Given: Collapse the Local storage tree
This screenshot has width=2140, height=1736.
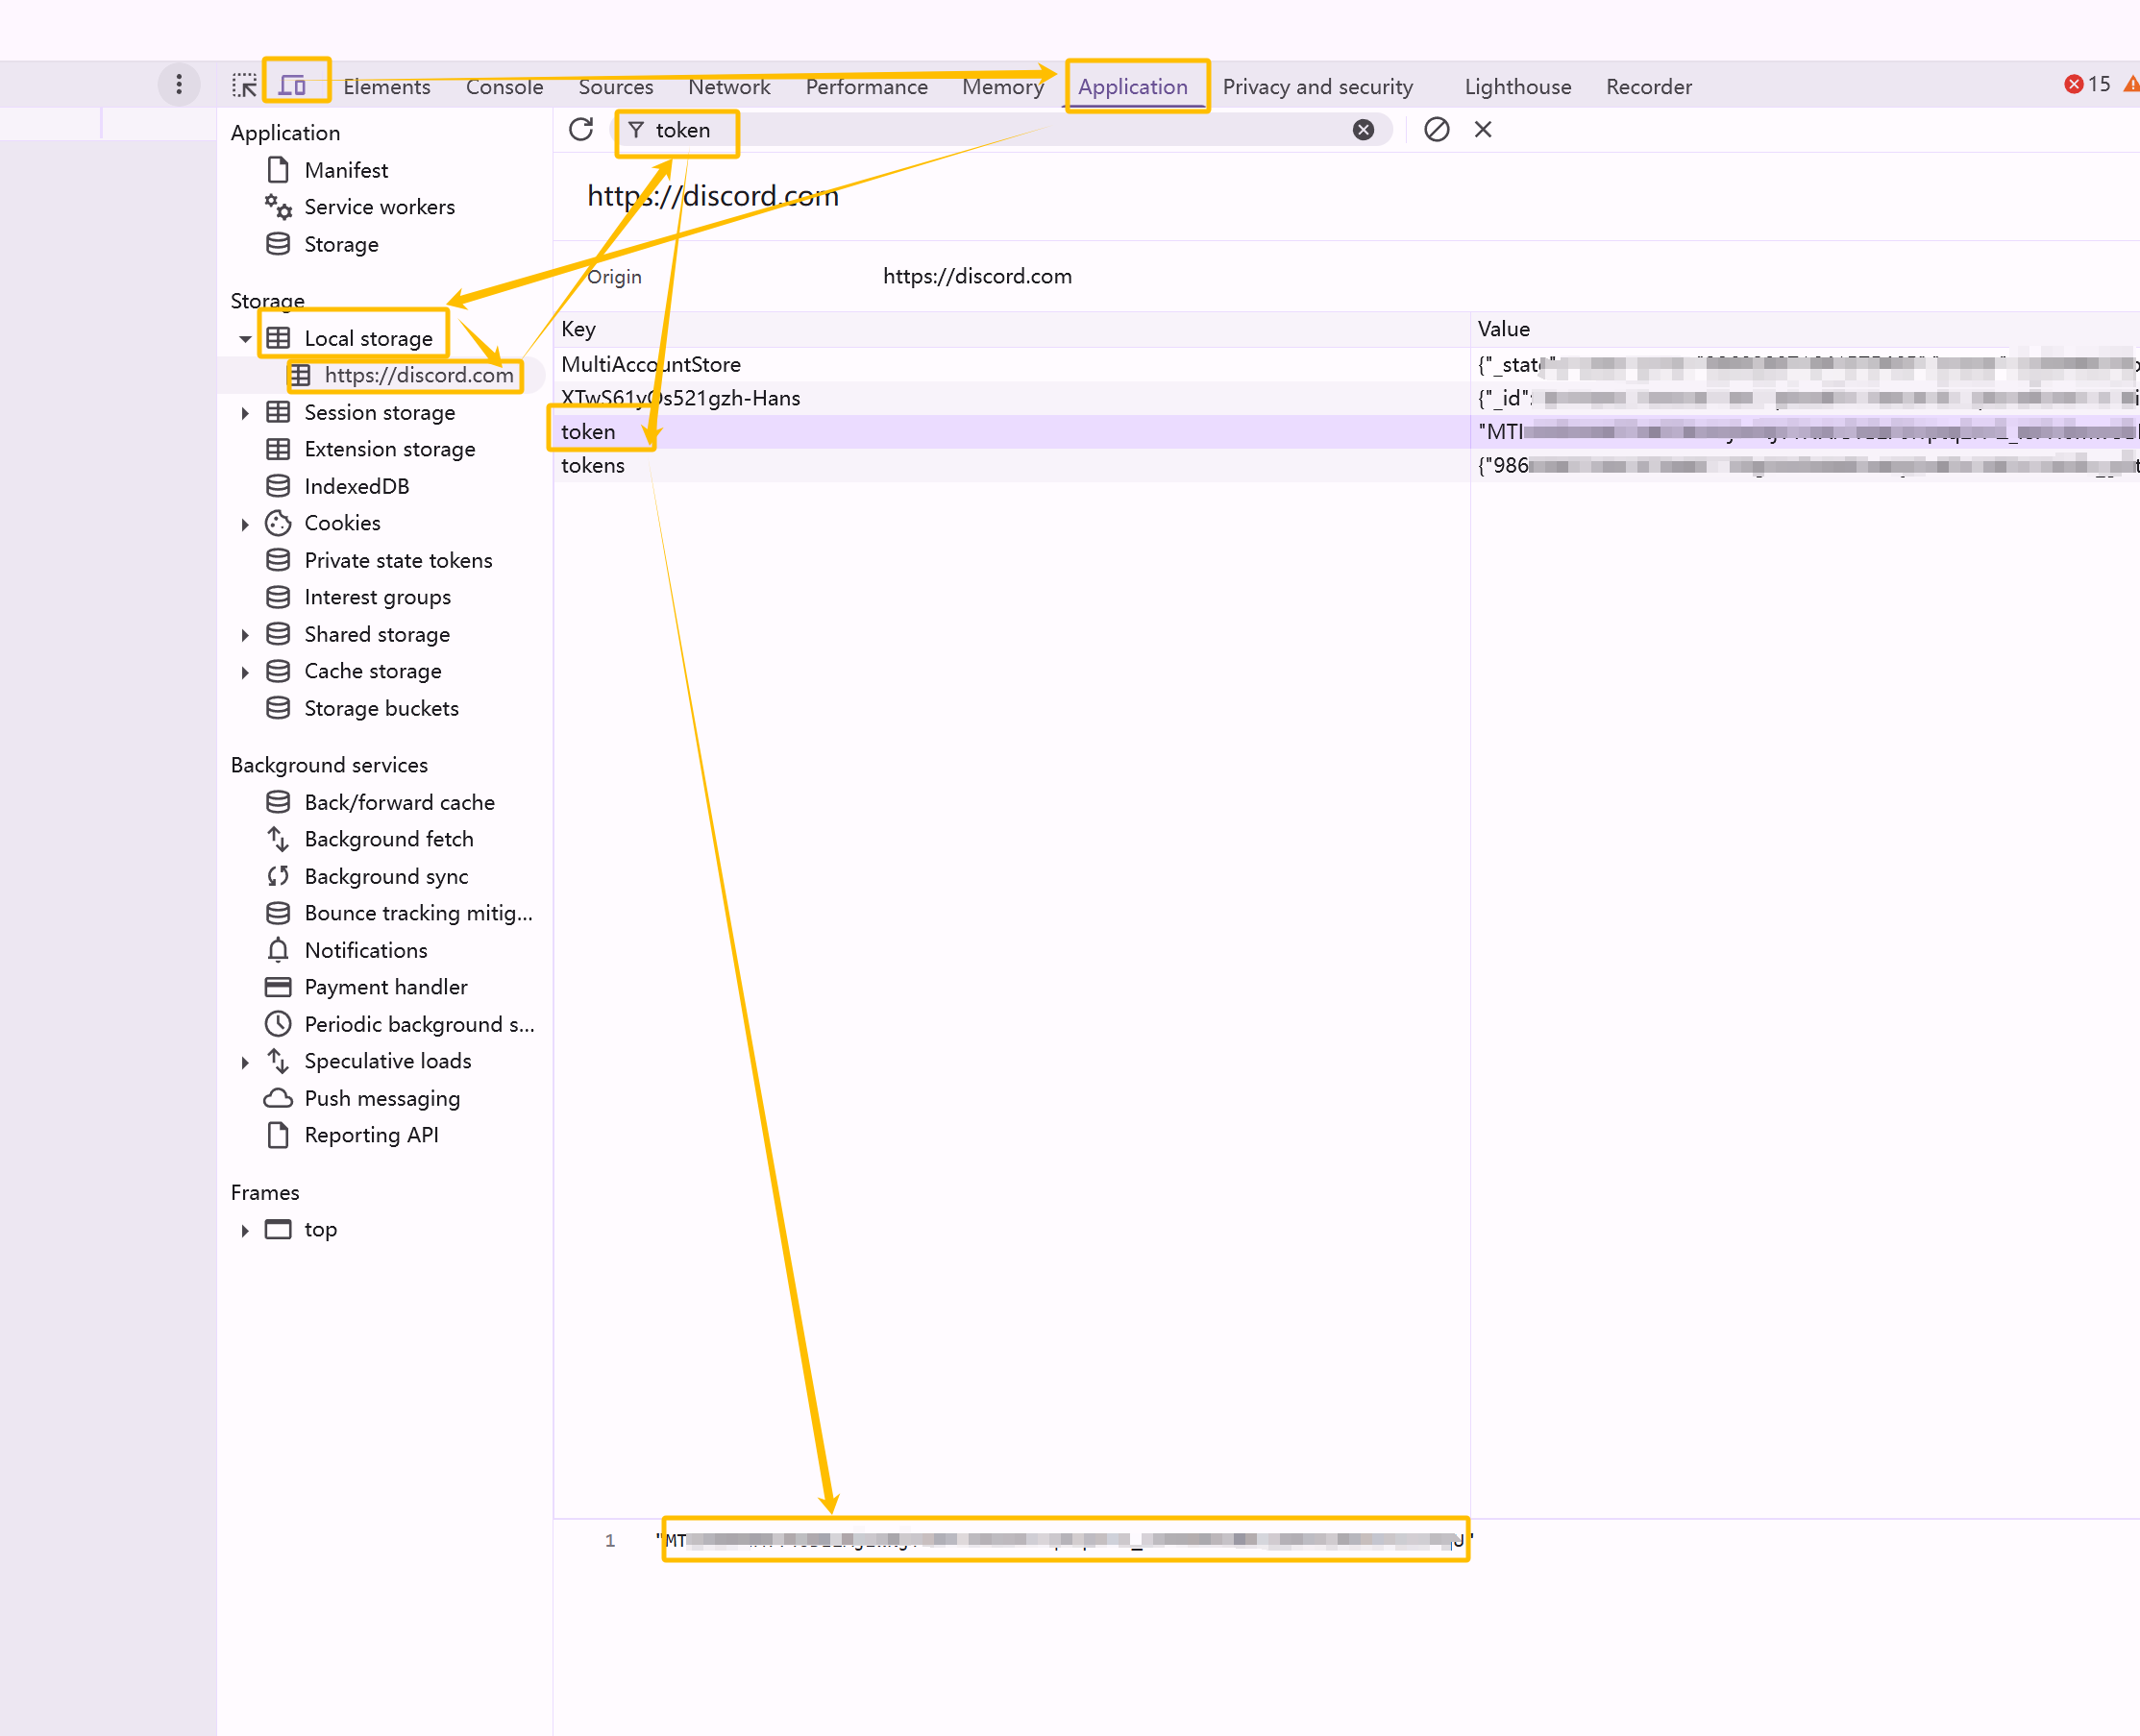Looking at the screenshot, I should pyautogui.click(x=245, y=339).
